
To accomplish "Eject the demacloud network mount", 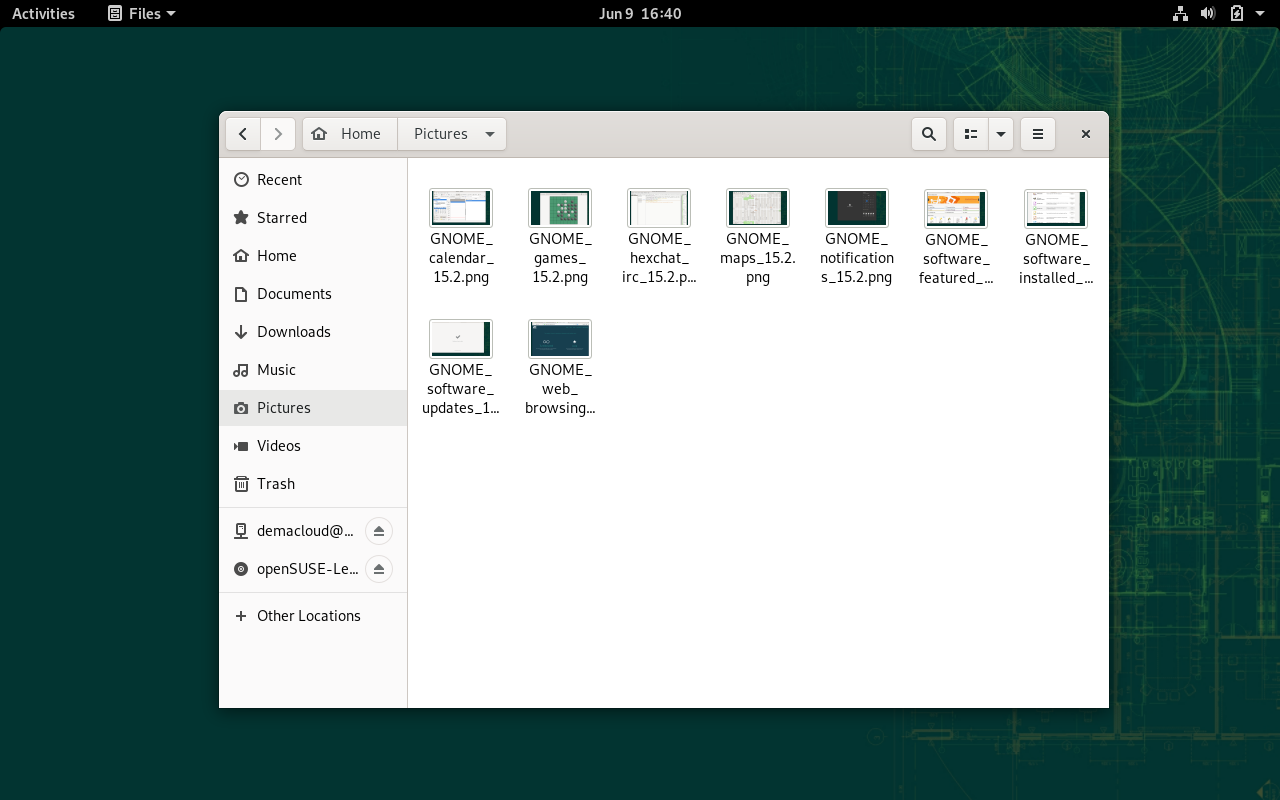I will [379, 531].
